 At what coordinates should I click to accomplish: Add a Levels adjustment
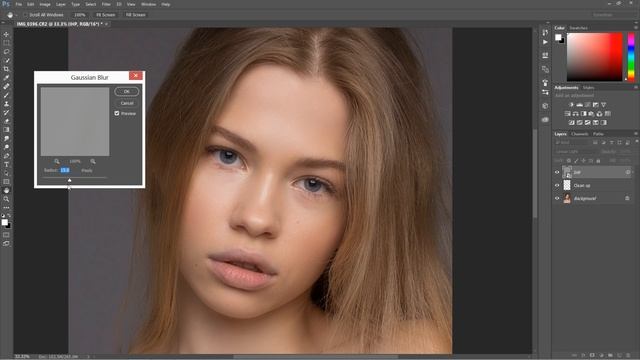tap(579, 105)
